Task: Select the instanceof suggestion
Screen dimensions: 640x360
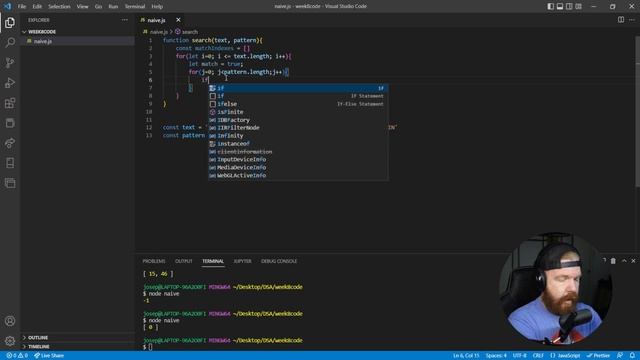Action: 298,144
